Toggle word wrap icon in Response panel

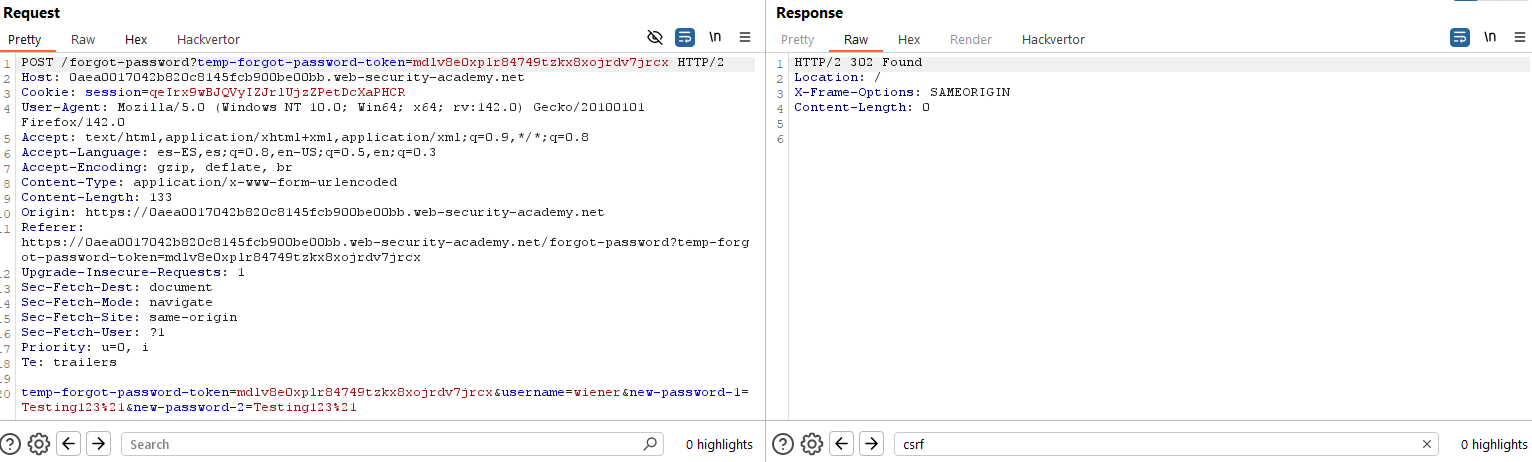point(1460,37)
